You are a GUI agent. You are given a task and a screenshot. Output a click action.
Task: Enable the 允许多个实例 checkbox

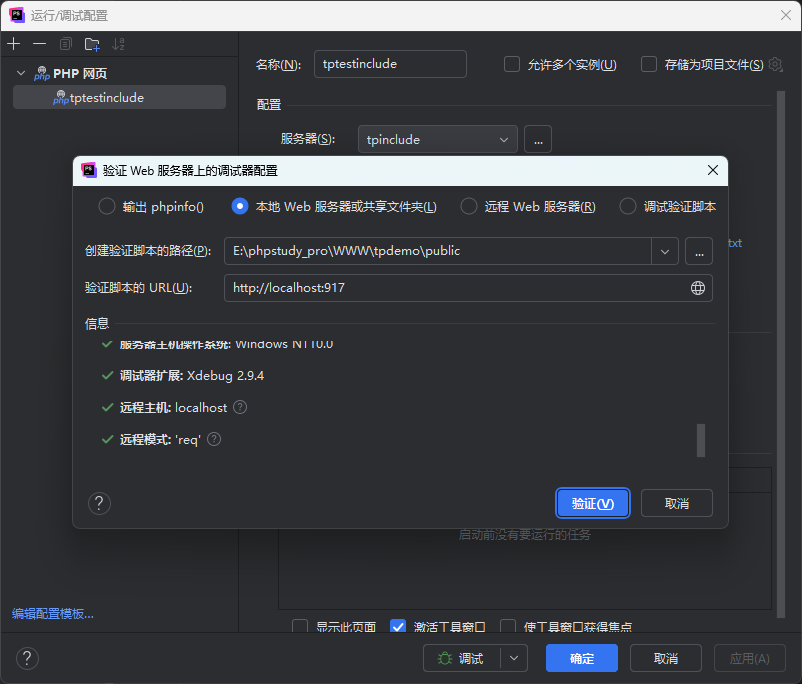512,64
